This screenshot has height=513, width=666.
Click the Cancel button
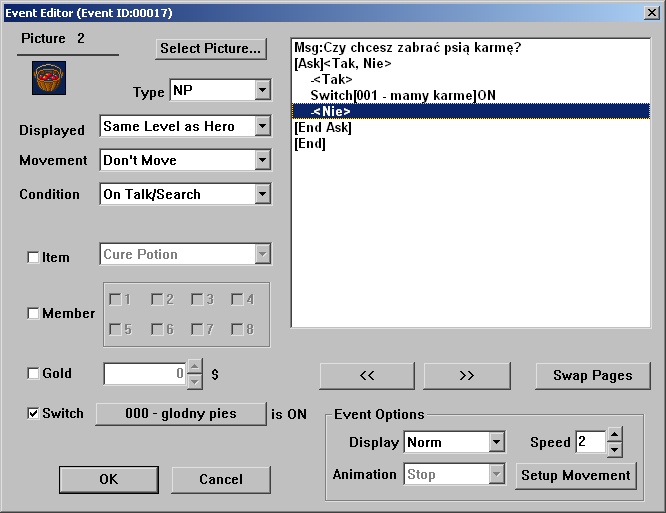coord(221,479)
